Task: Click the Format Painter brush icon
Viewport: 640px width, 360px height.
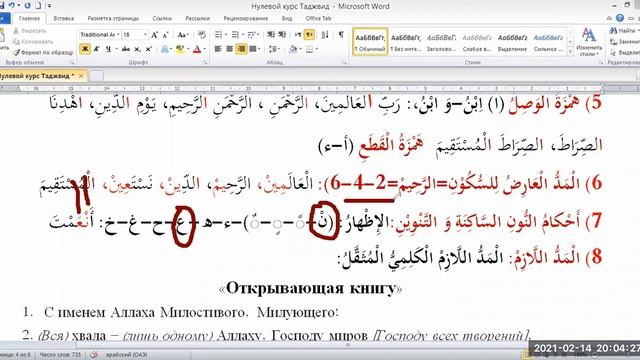Action: point(16,52)
